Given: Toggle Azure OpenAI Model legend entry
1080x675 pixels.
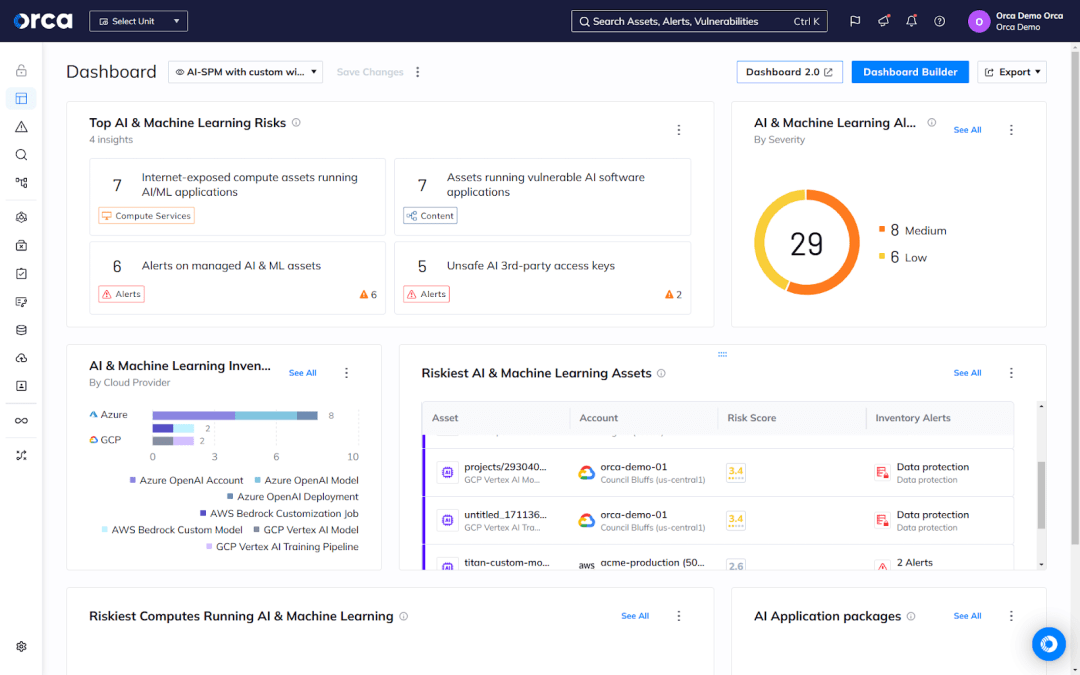Looking at the screenshot, I should (307, 480).
